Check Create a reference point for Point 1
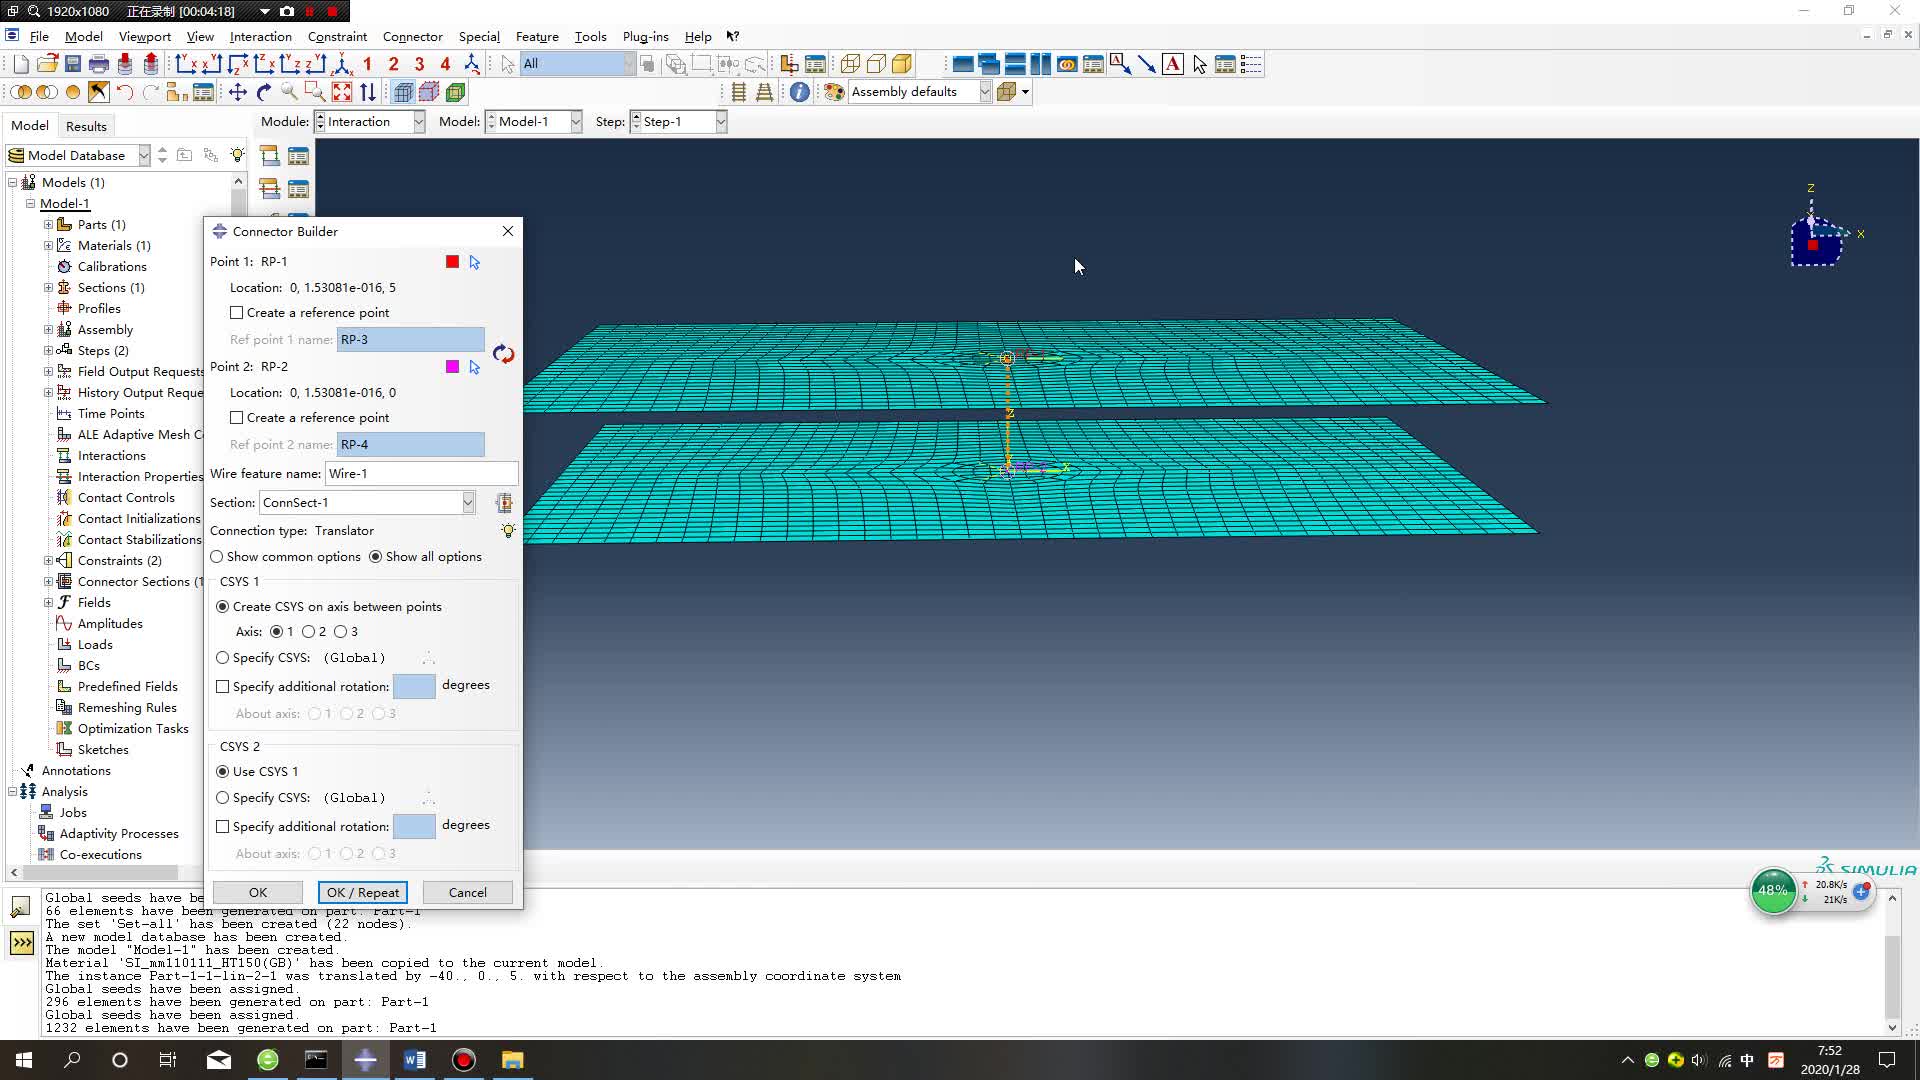 237,313
